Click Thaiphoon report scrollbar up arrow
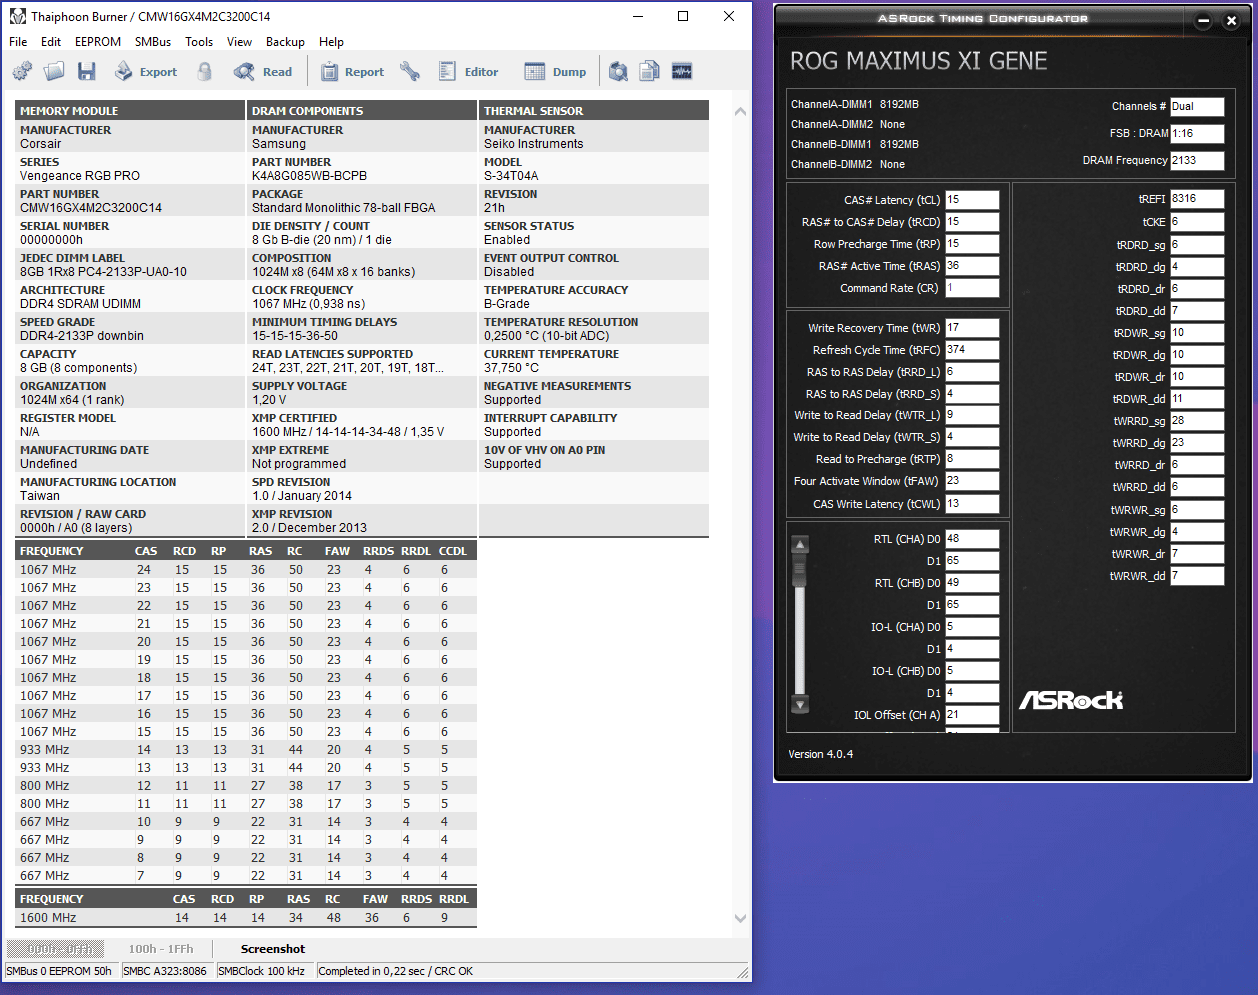Image resolution: width=1258 pixels, height=995 pixels. point(740,111)
